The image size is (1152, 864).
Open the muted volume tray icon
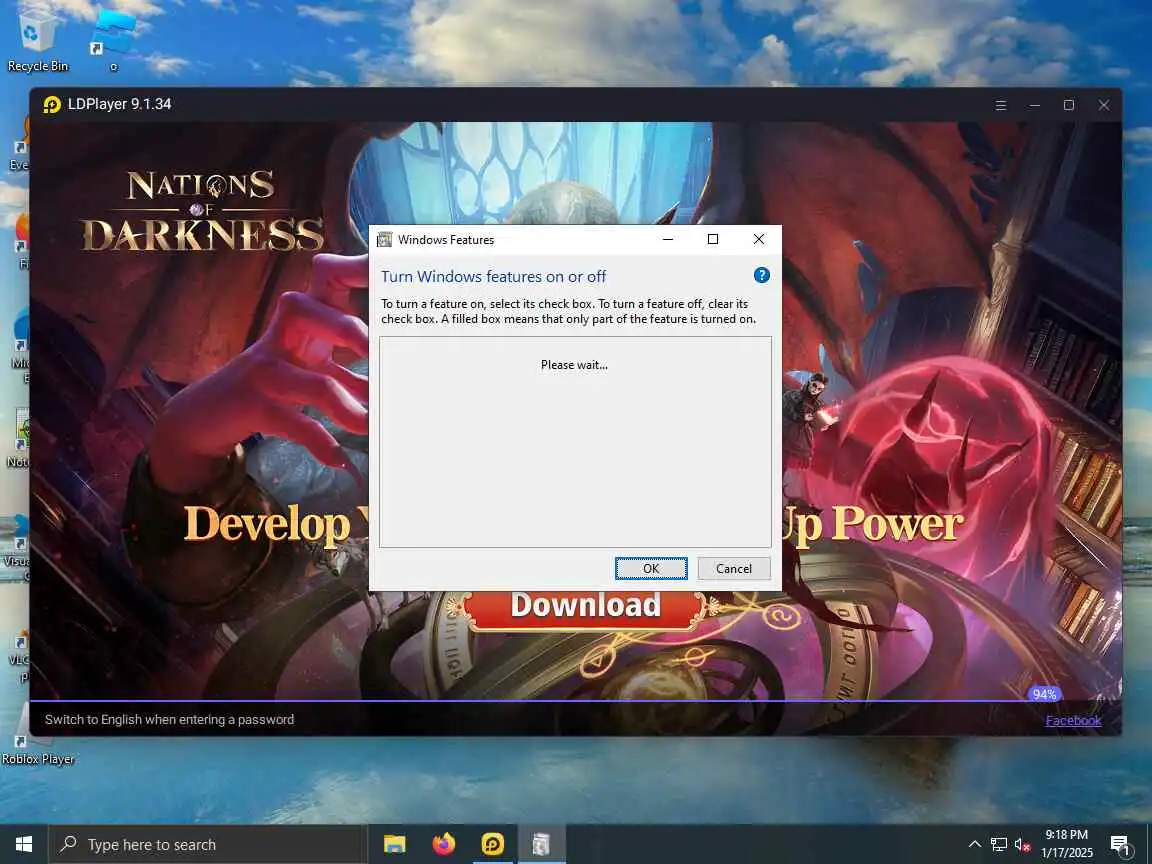coord(1022,844)
